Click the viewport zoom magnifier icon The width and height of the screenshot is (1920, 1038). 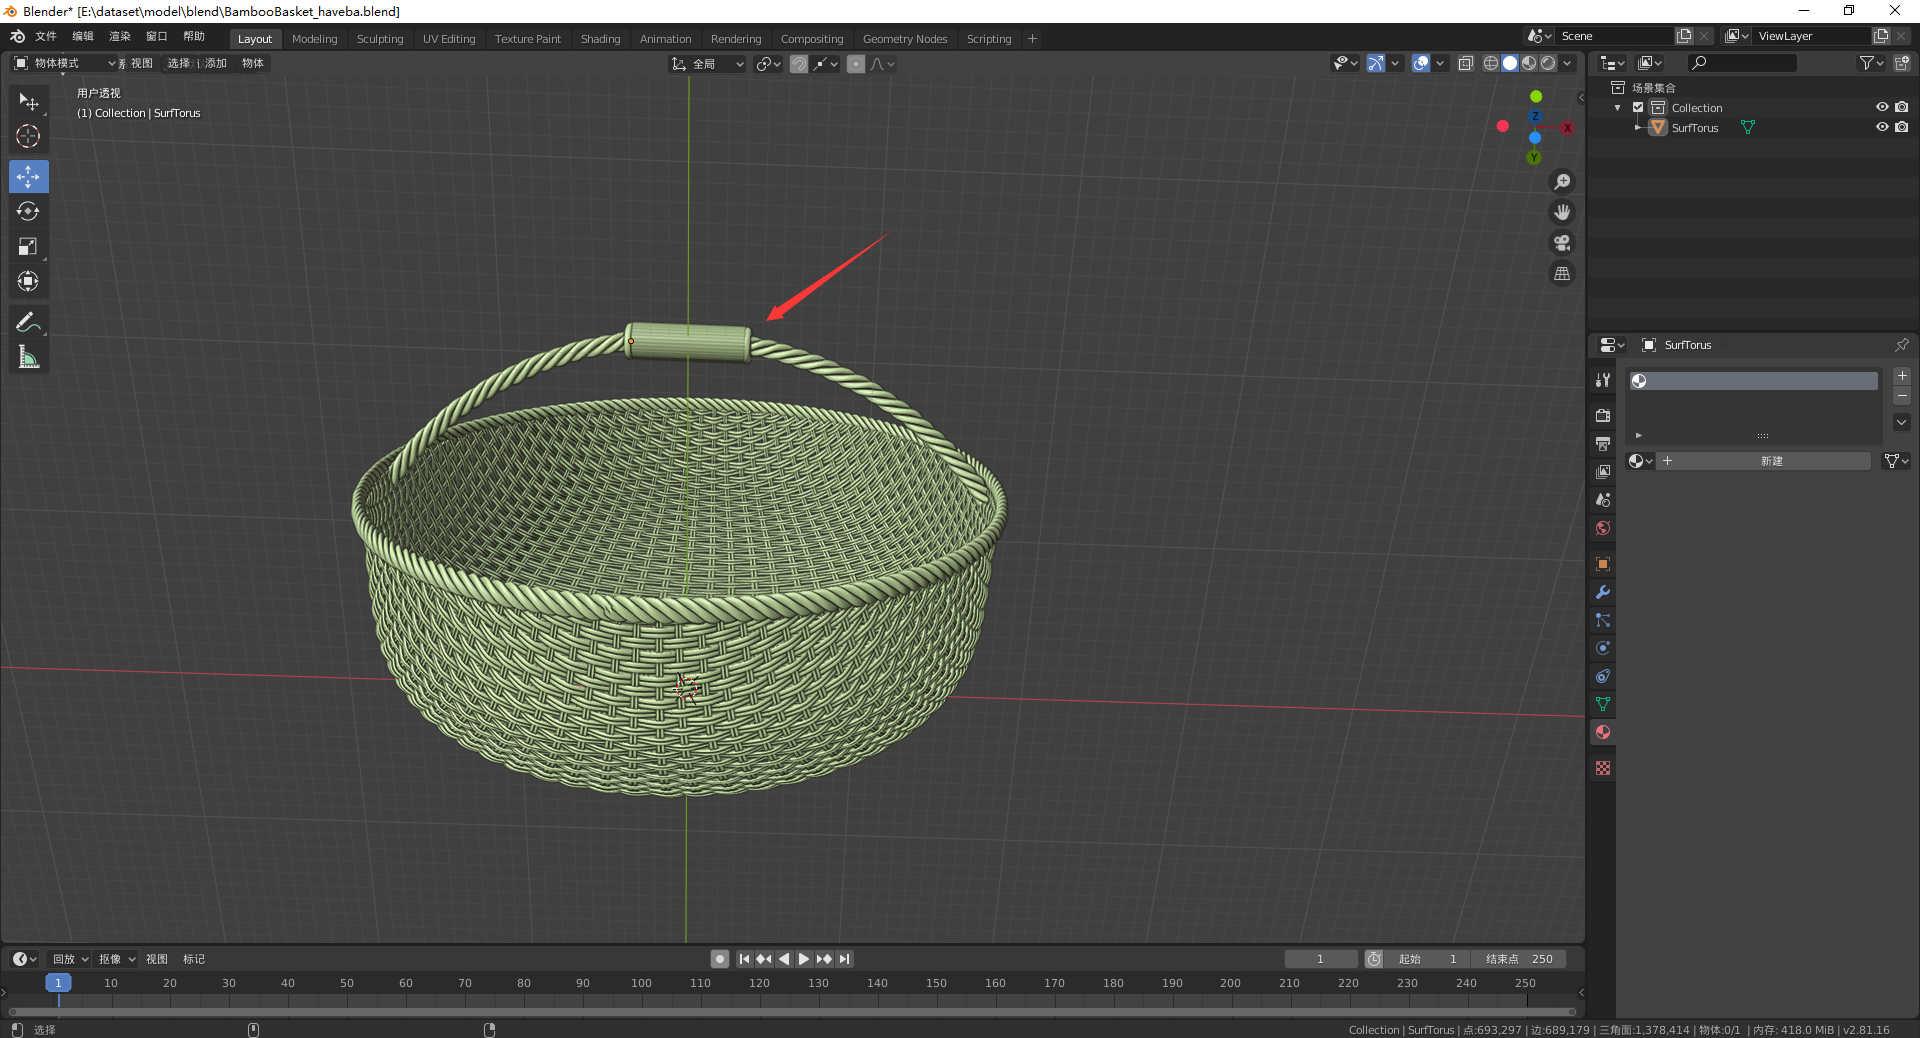pos(1562,181)
